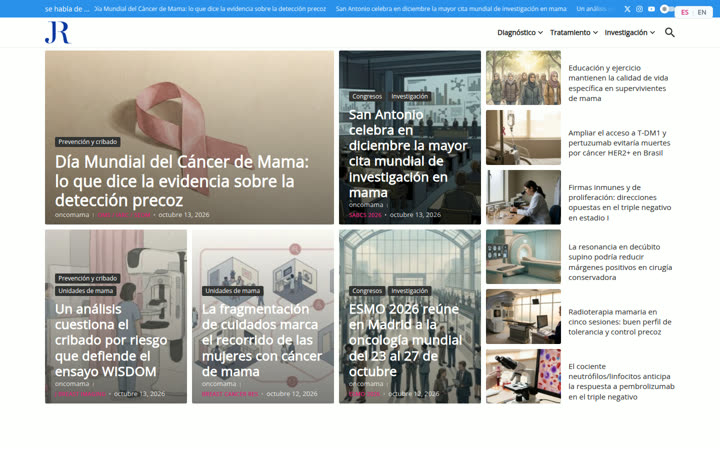Click the microscope and blood cells thumbnail

pos(523,376)
